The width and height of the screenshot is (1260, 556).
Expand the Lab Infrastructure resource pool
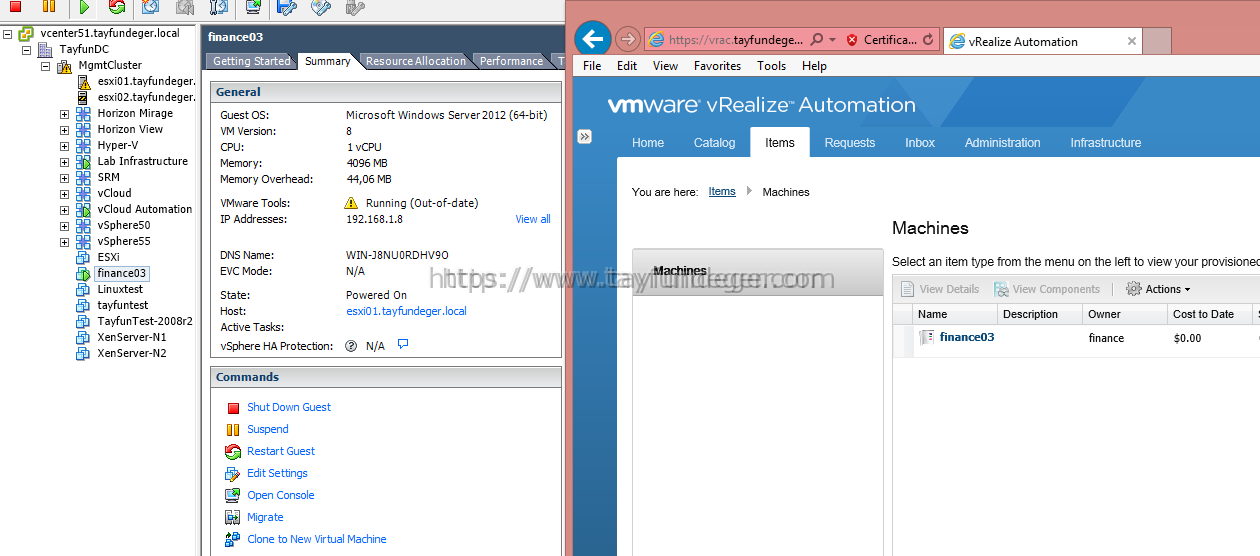pyautogui.click(x=65, y=162)
